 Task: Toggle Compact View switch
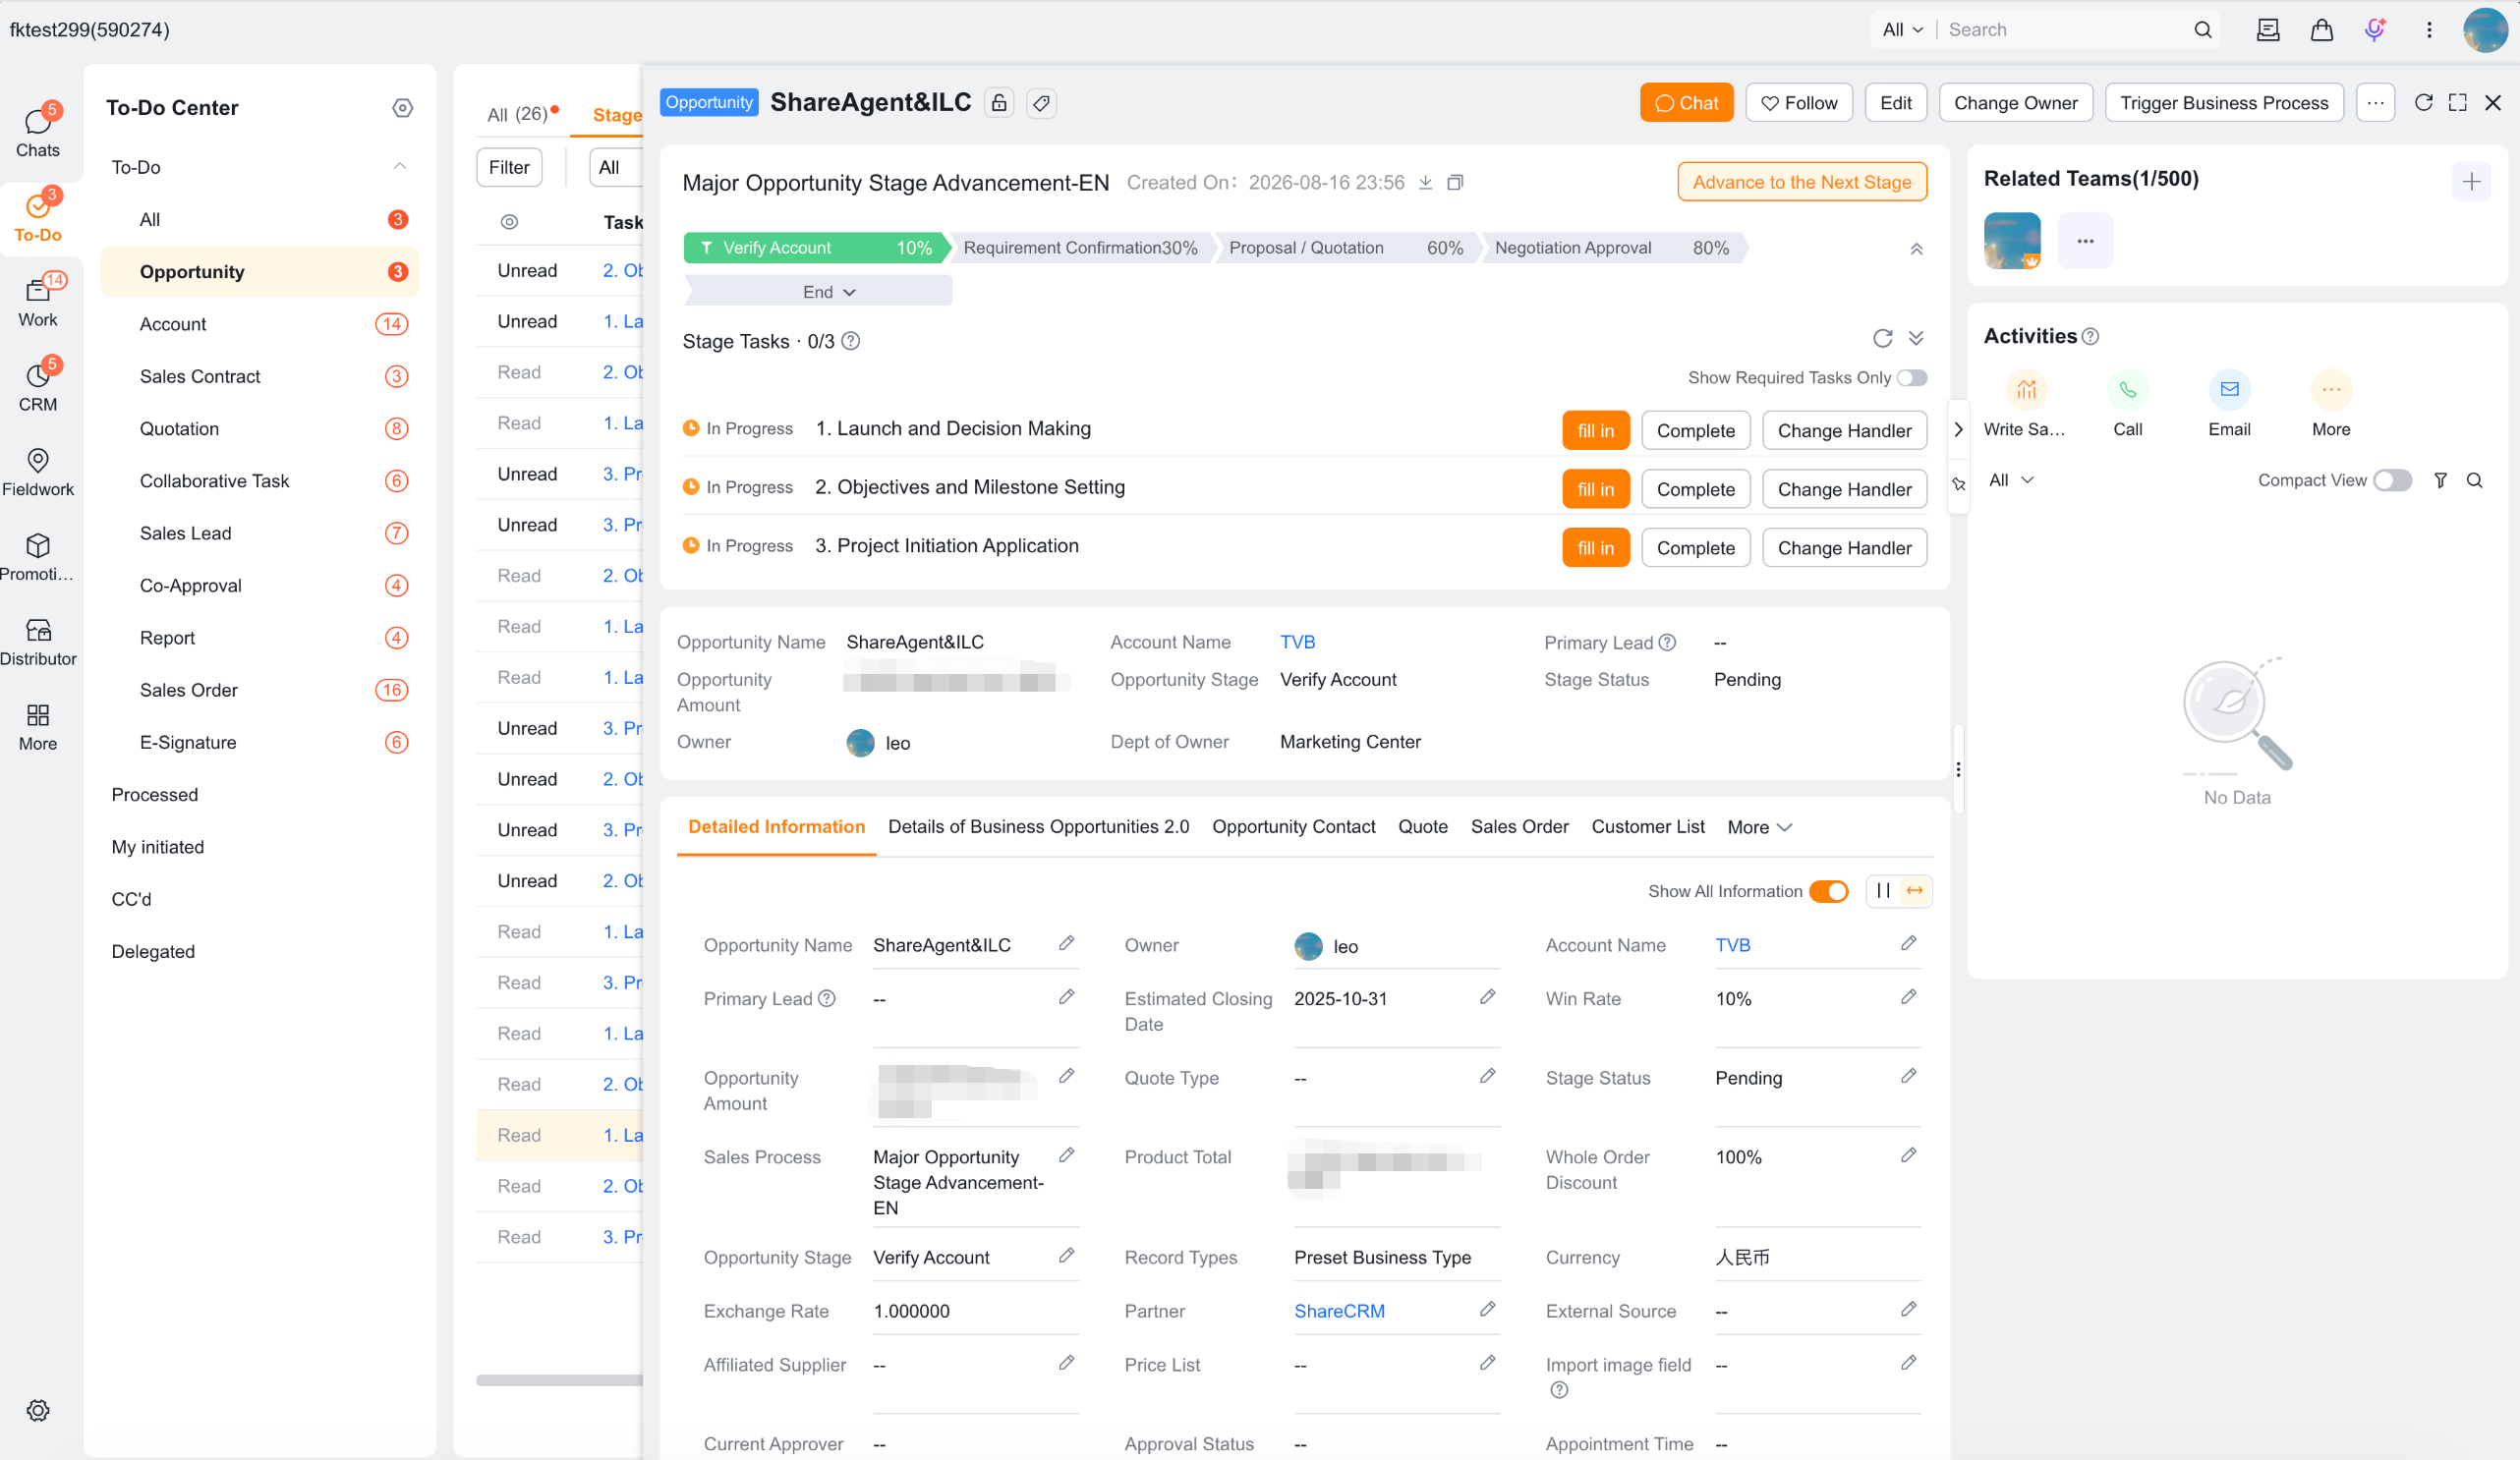pyautogui.click(x=2393, y=480)
